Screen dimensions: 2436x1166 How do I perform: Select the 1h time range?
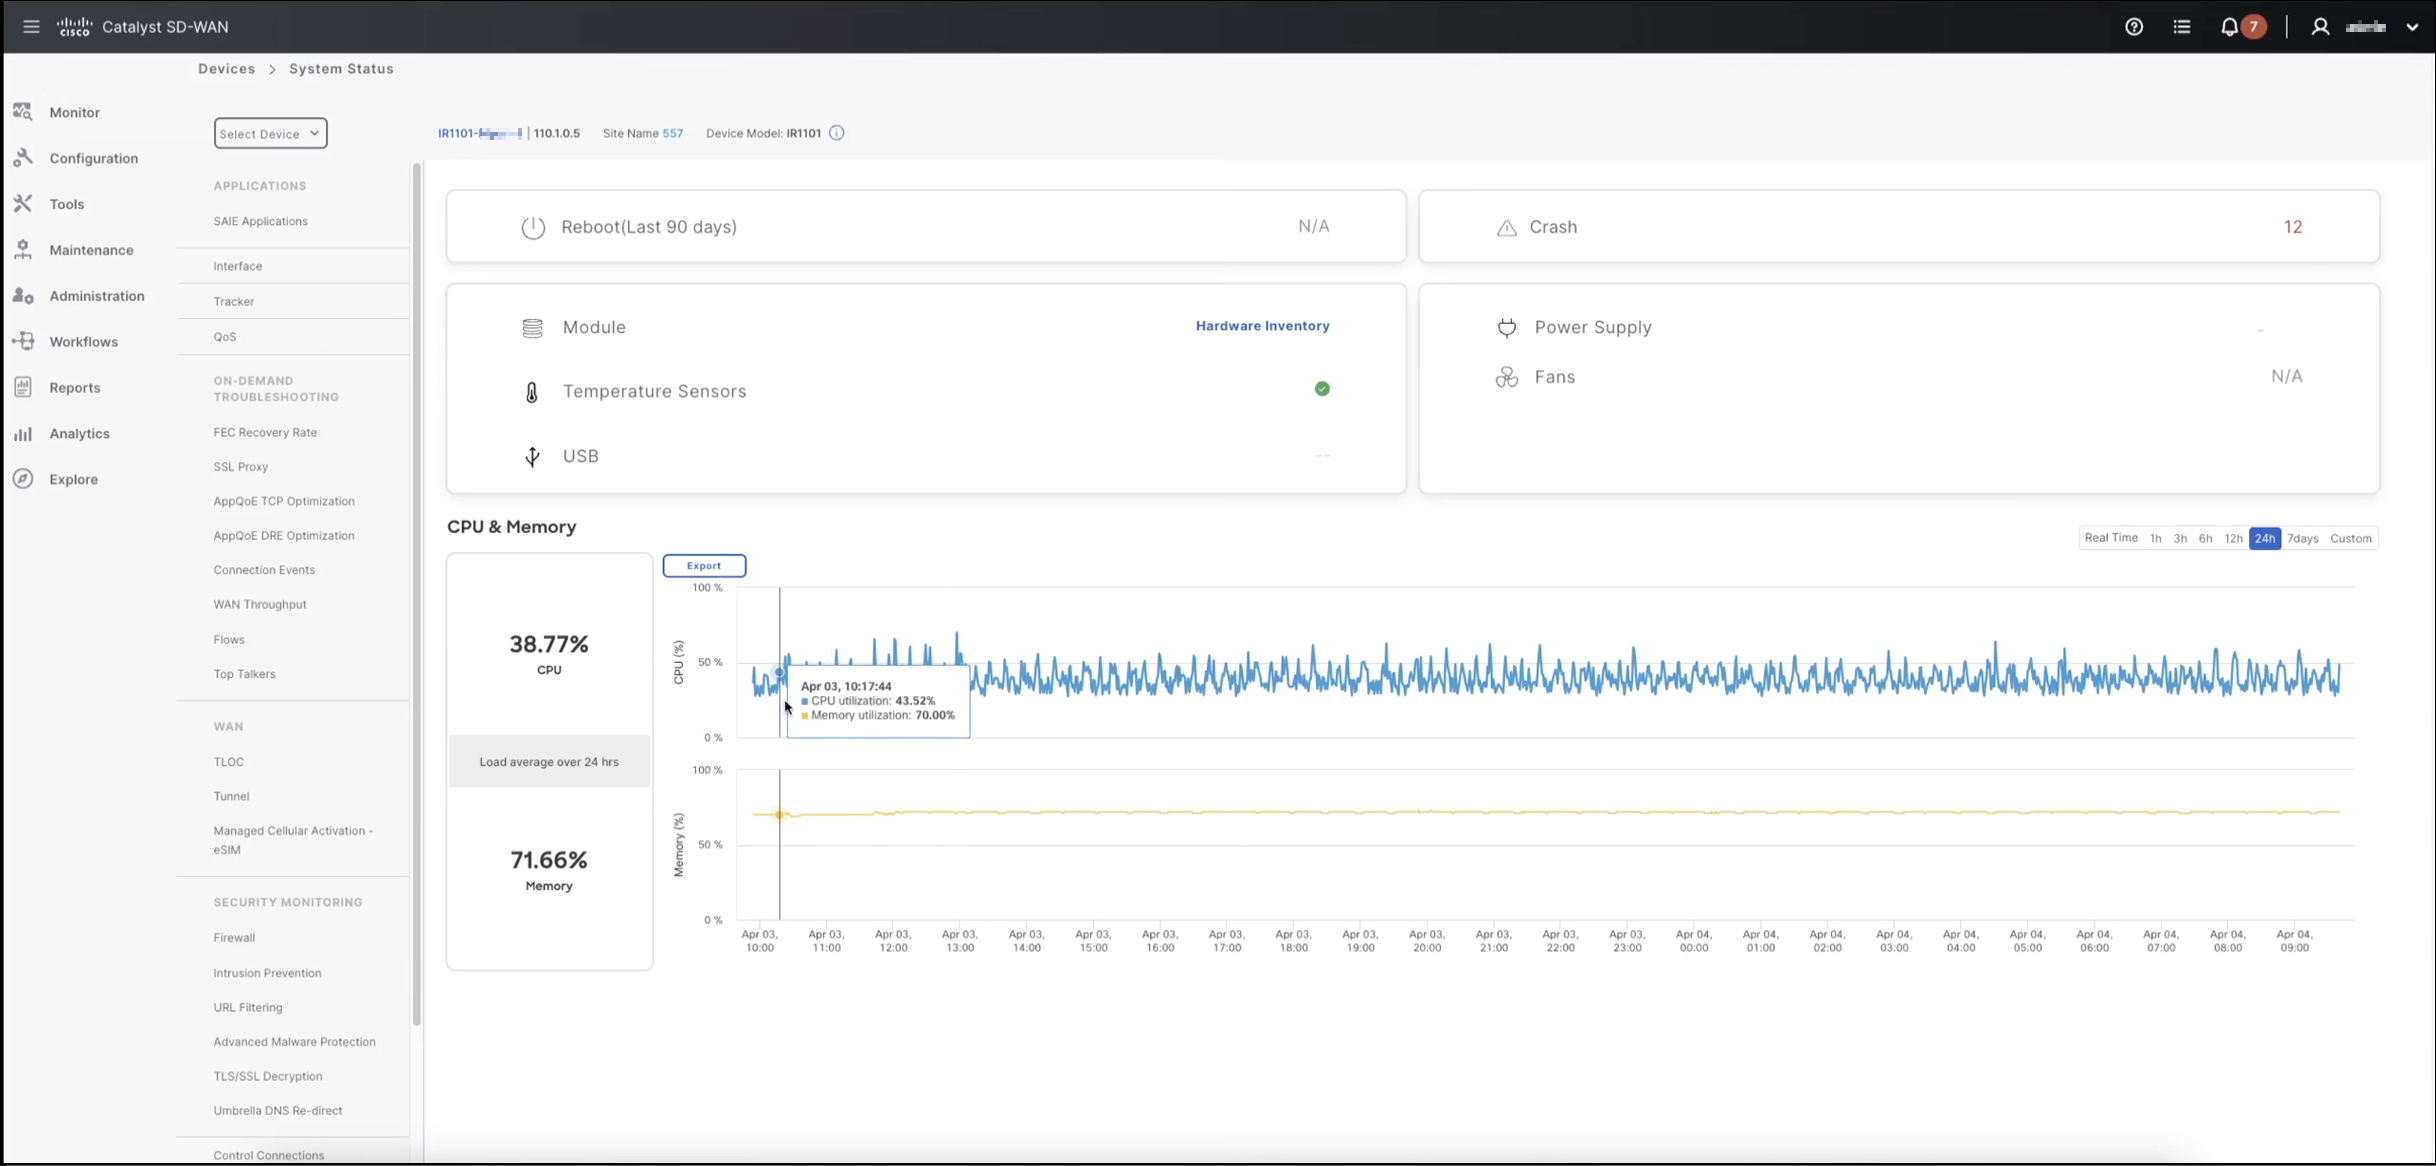(2156, 538)
